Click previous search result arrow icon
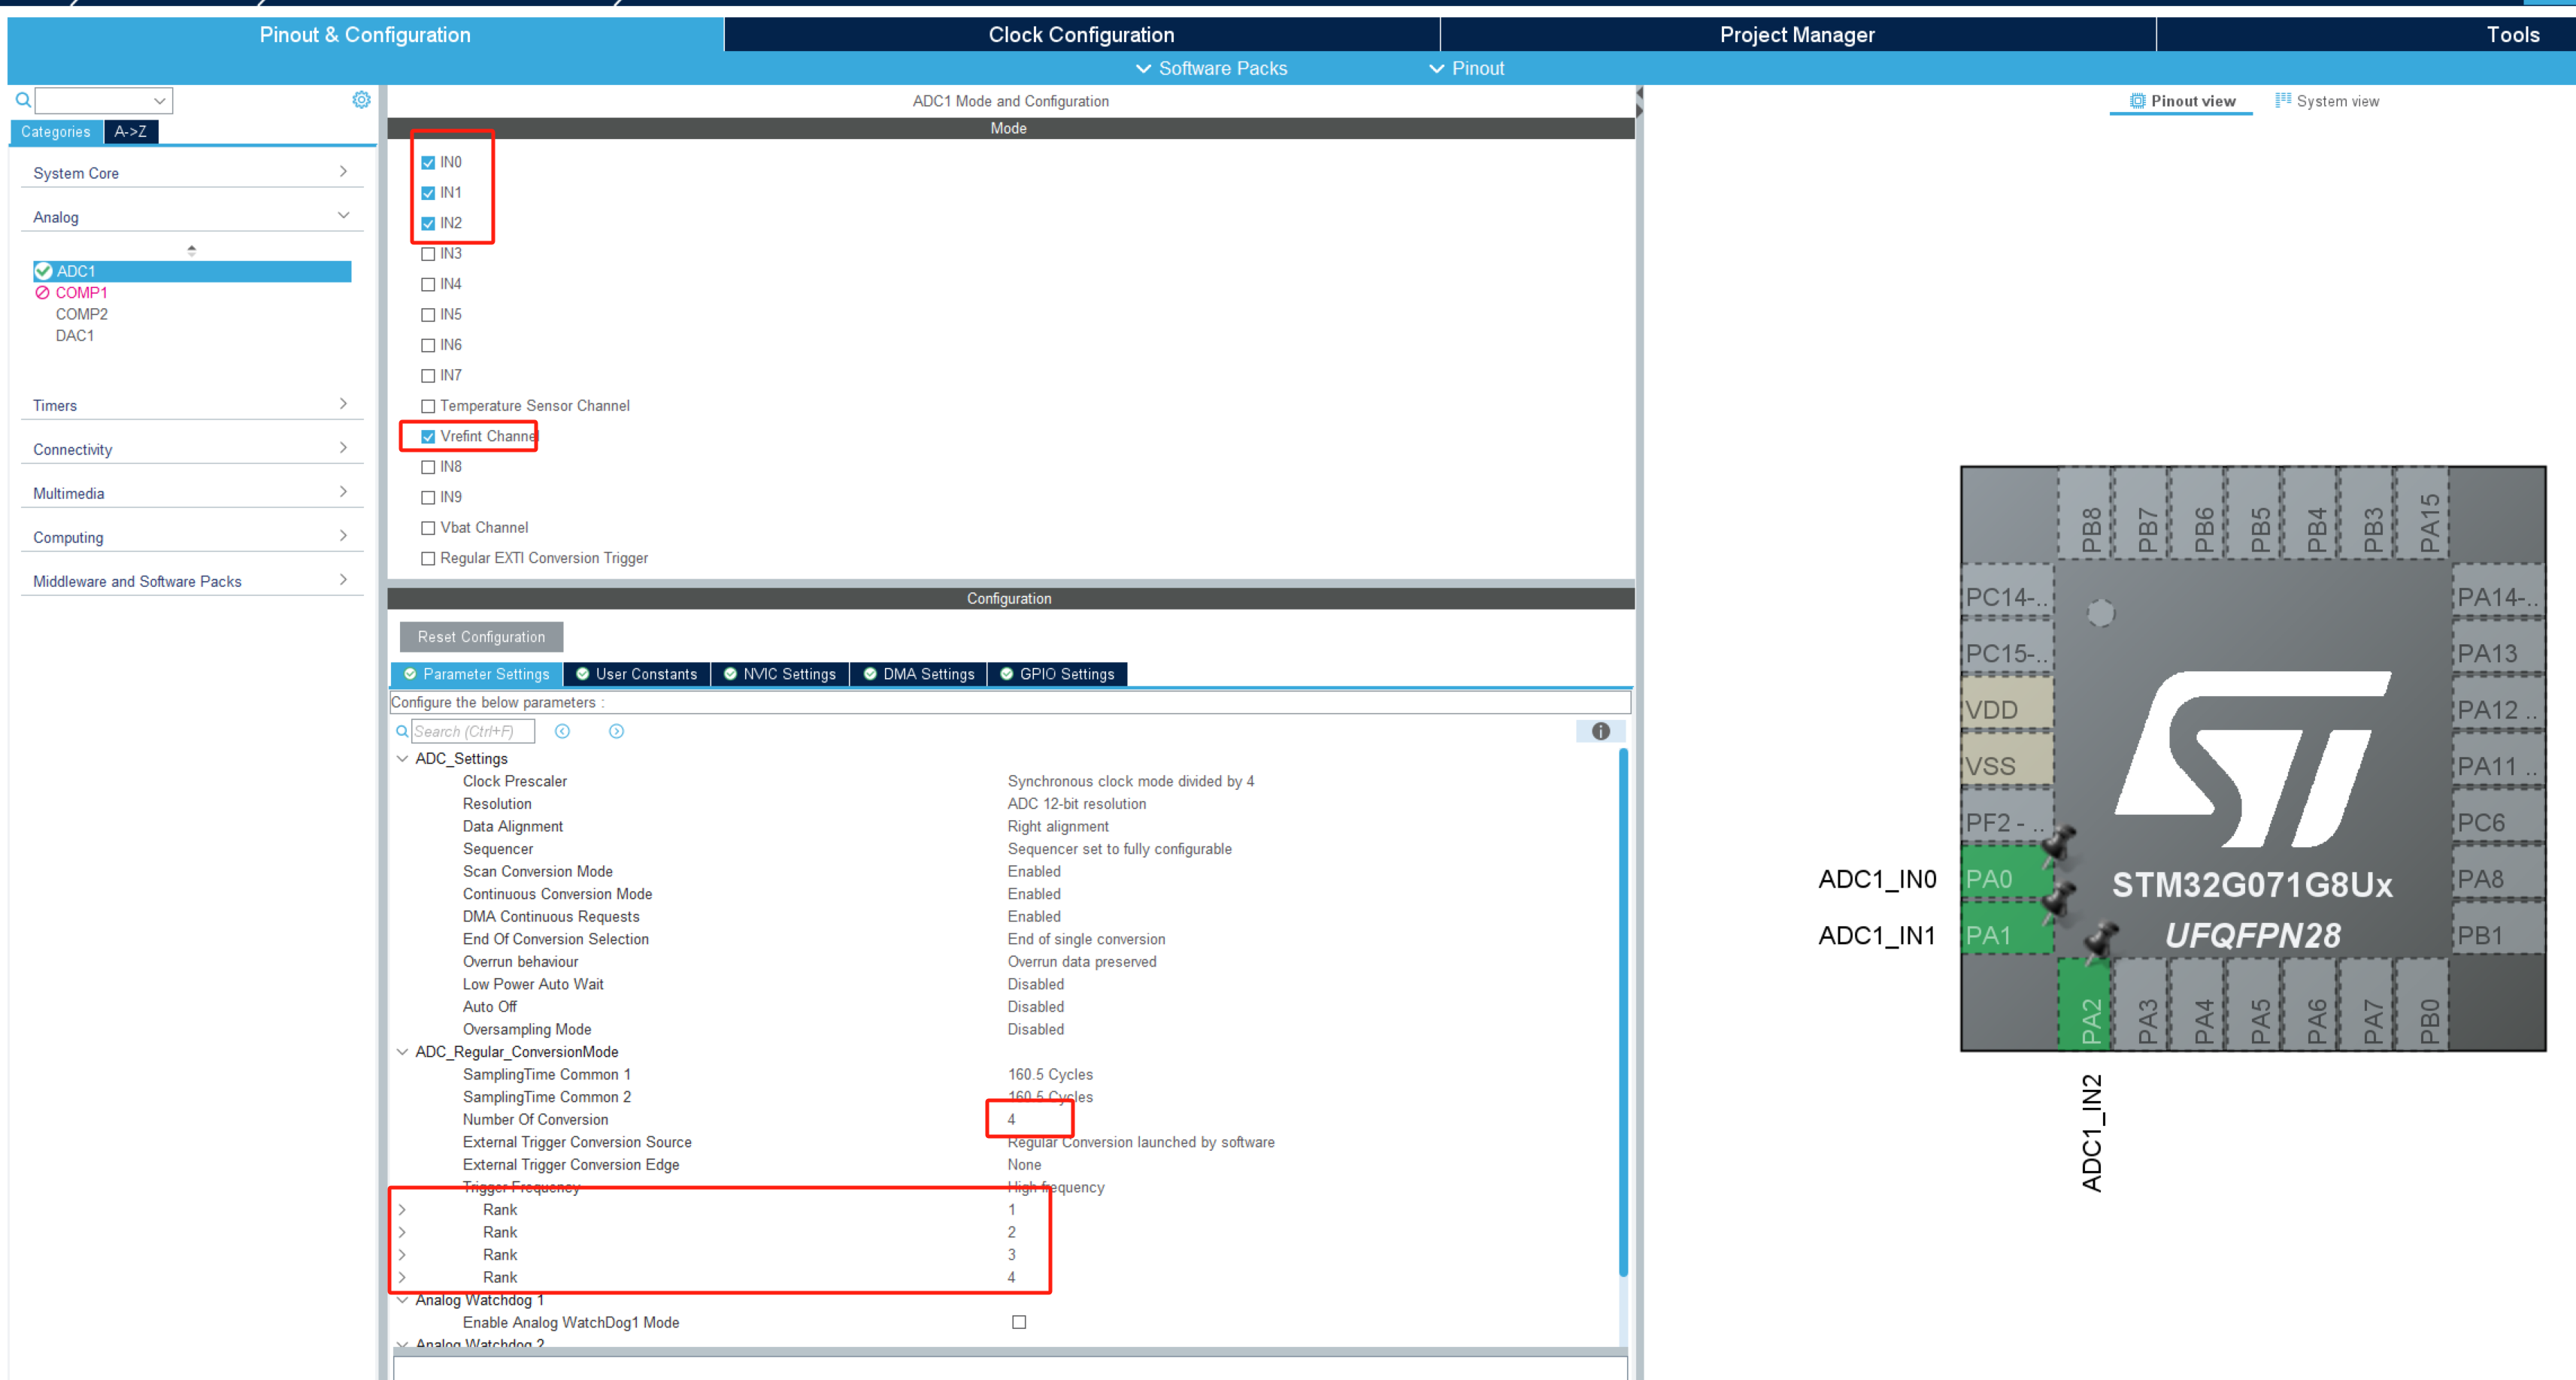2576x1380 pixels. (x=563, y=731)
